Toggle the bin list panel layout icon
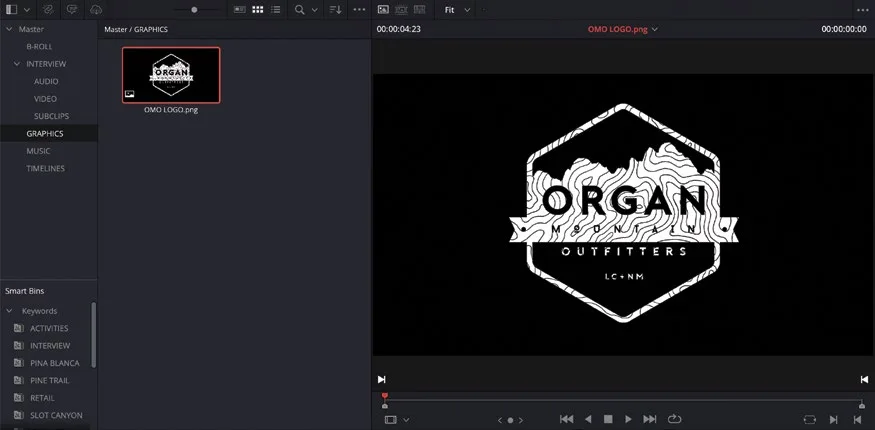The image size is (875, 430). tap(11, 9)
